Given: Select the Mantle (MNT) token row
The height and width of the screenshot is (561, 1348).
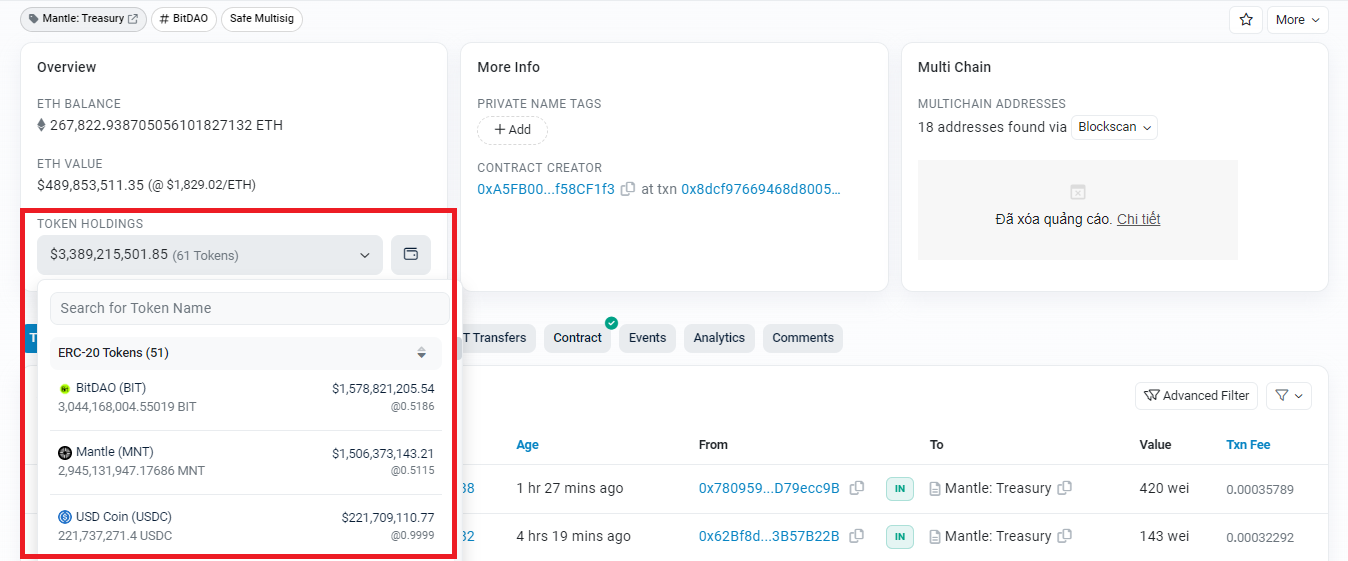Looking at the screenshot, I should [x=246, y=461].
